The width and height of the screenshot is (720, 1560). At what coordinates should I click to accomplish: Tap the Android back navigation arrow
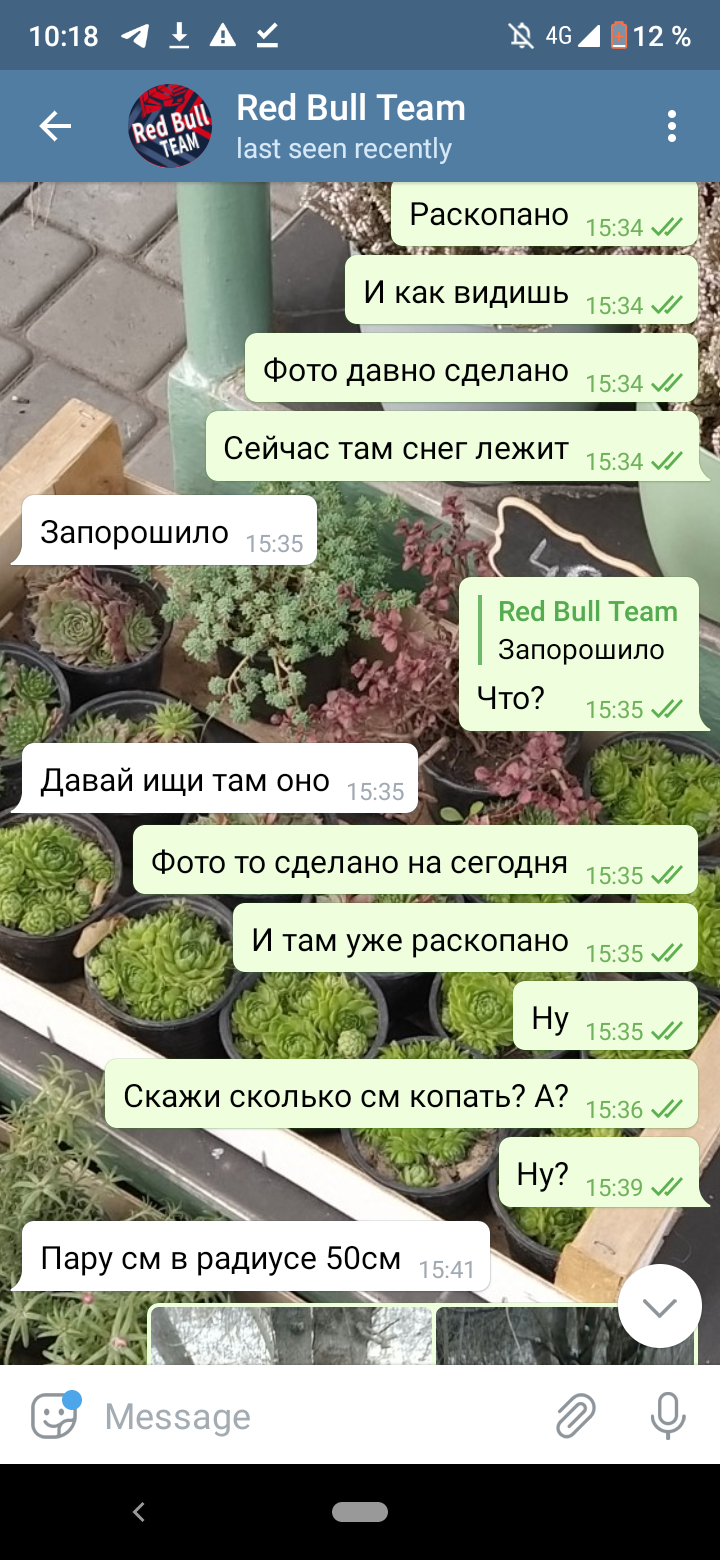click(139, 1512)
